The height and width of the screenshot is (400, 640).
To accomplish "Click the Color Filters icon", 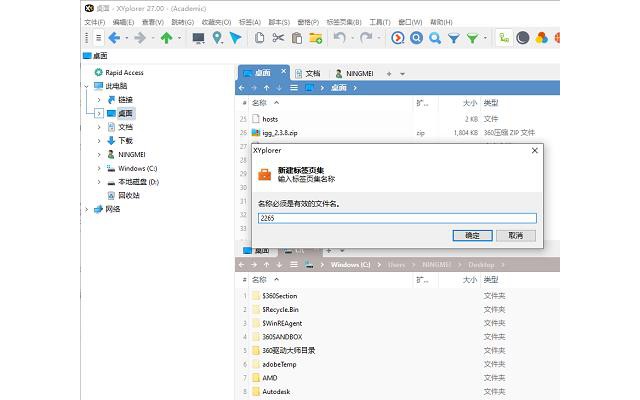I will coord(542,38).
